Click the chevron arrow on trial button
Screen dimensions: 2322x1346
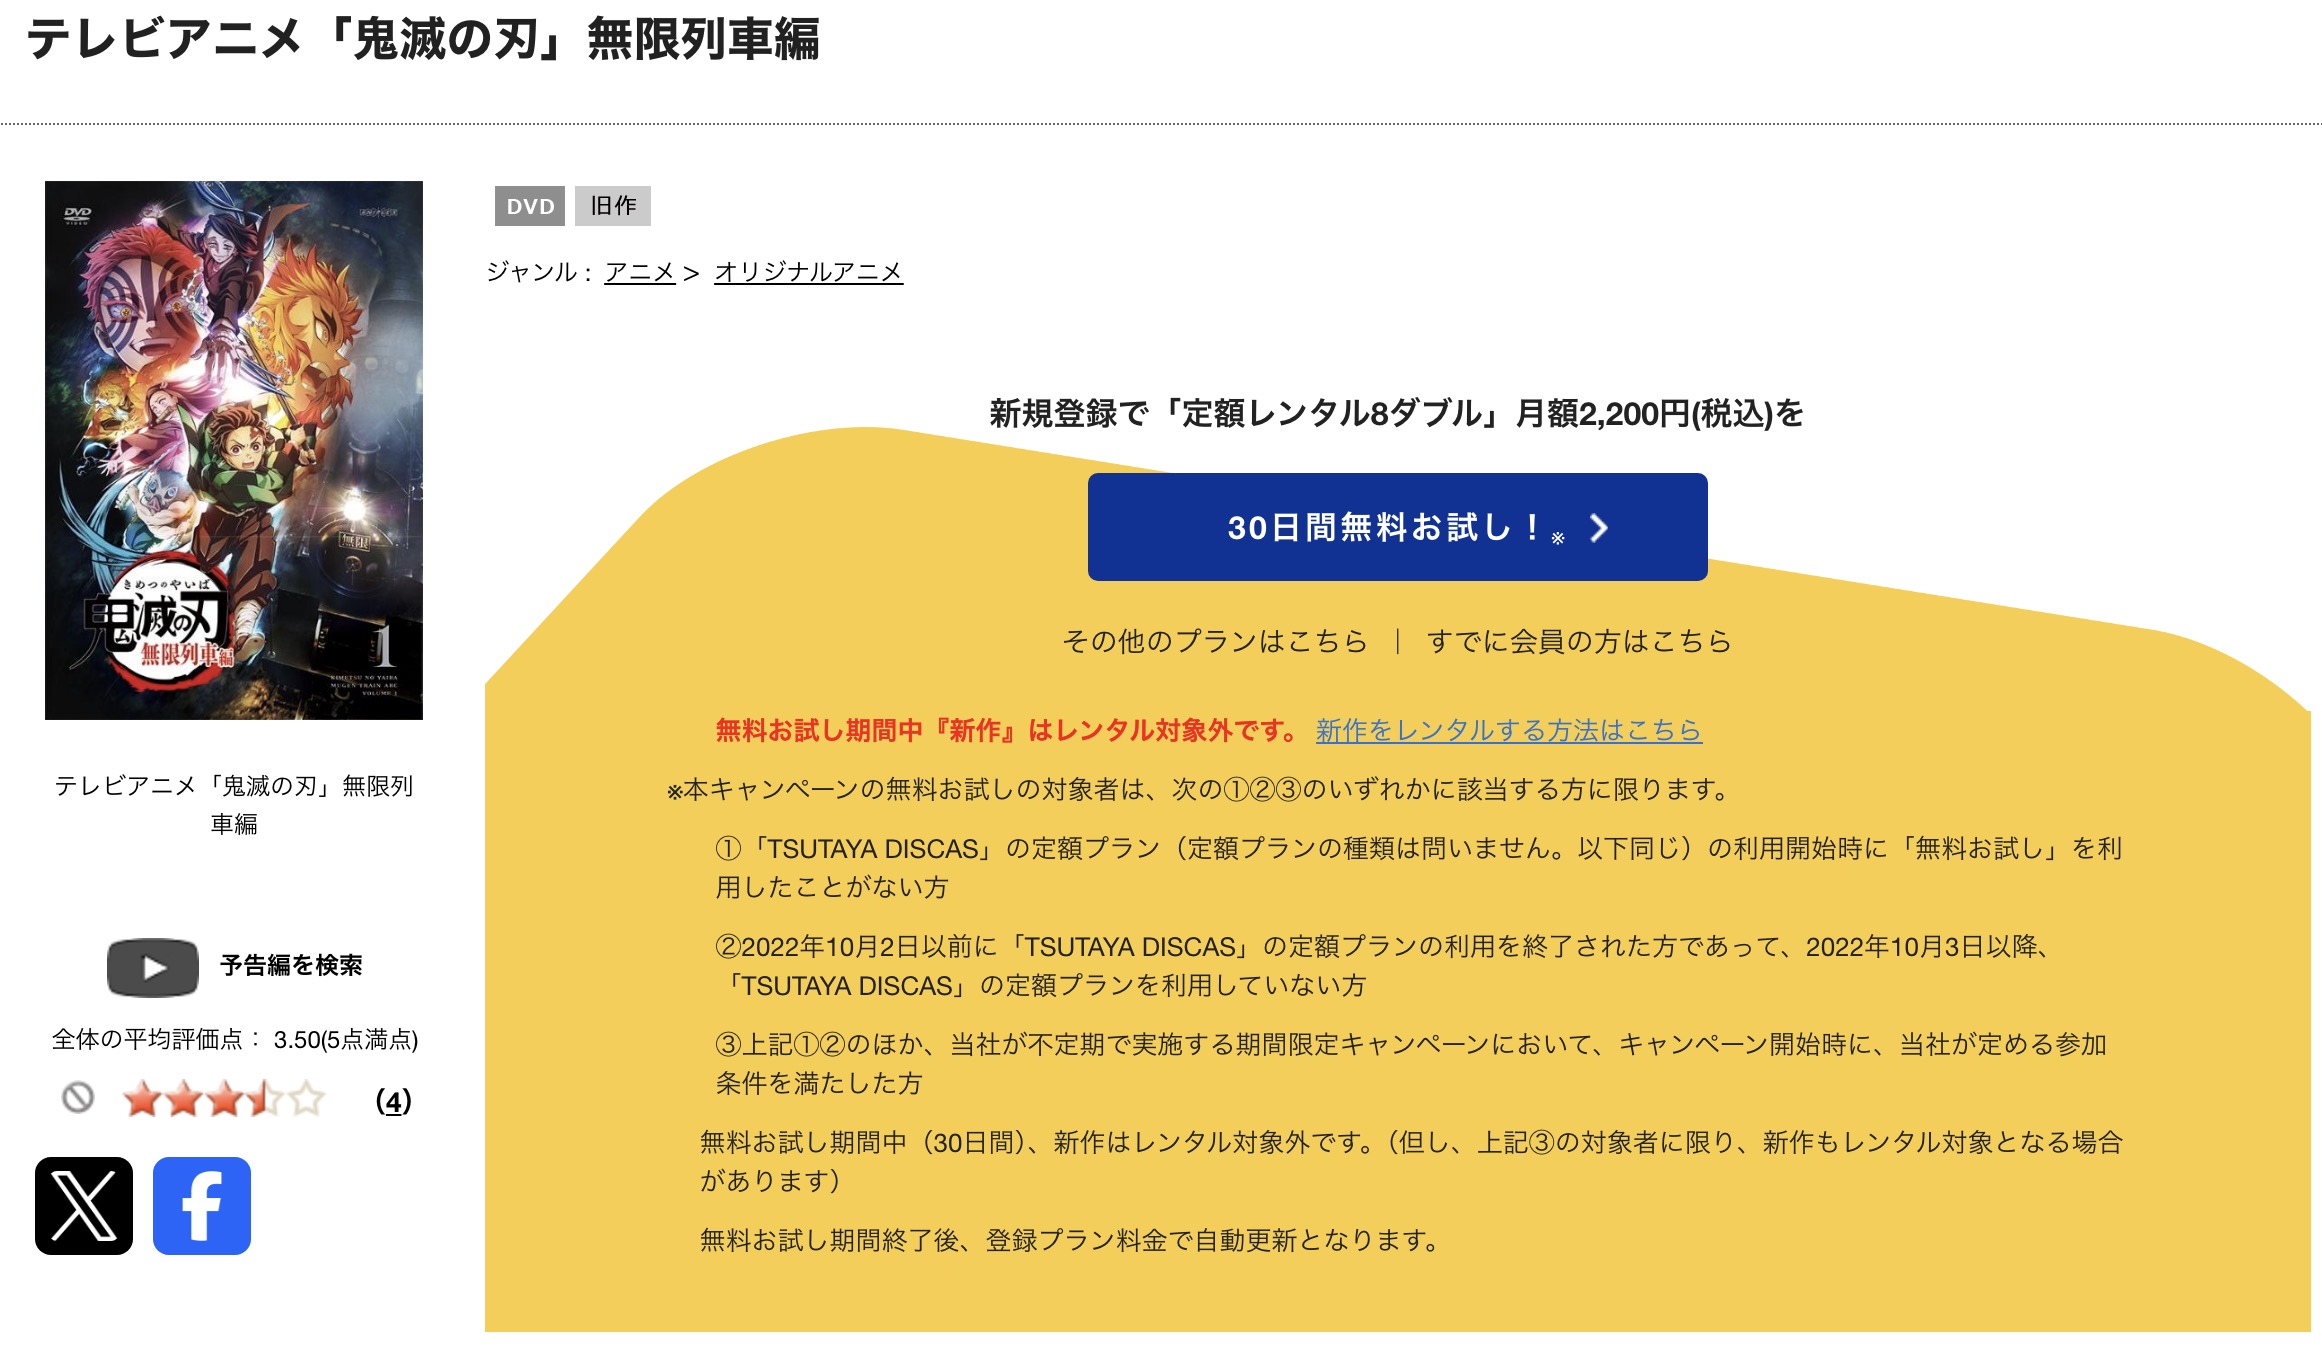click(1599, 528)
